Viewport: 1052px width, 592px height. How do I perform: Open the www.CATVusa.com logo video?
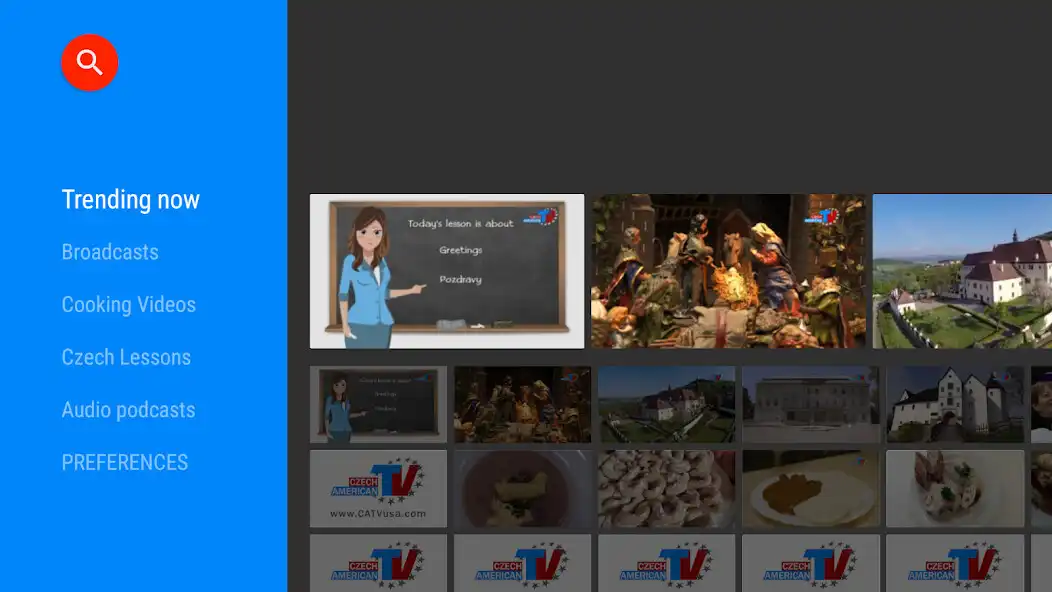coord(378,488)
